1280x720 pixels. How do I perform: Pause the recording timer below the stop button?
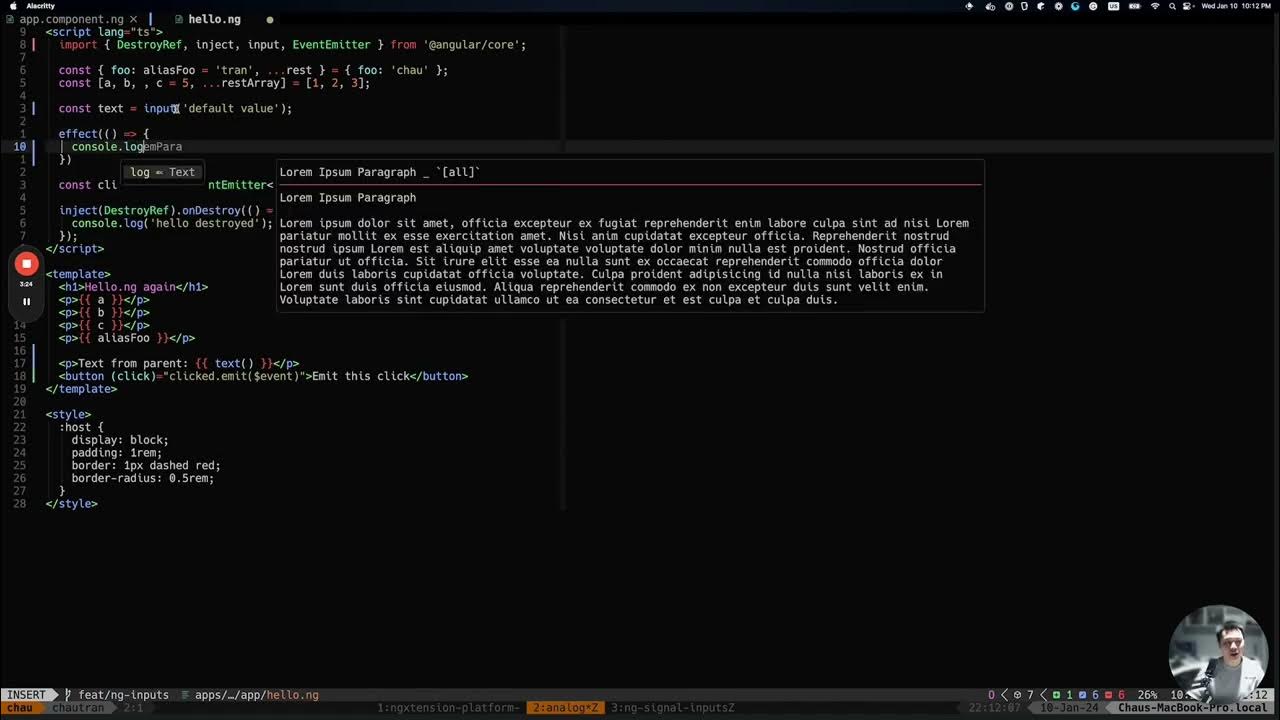click(26, 300)
